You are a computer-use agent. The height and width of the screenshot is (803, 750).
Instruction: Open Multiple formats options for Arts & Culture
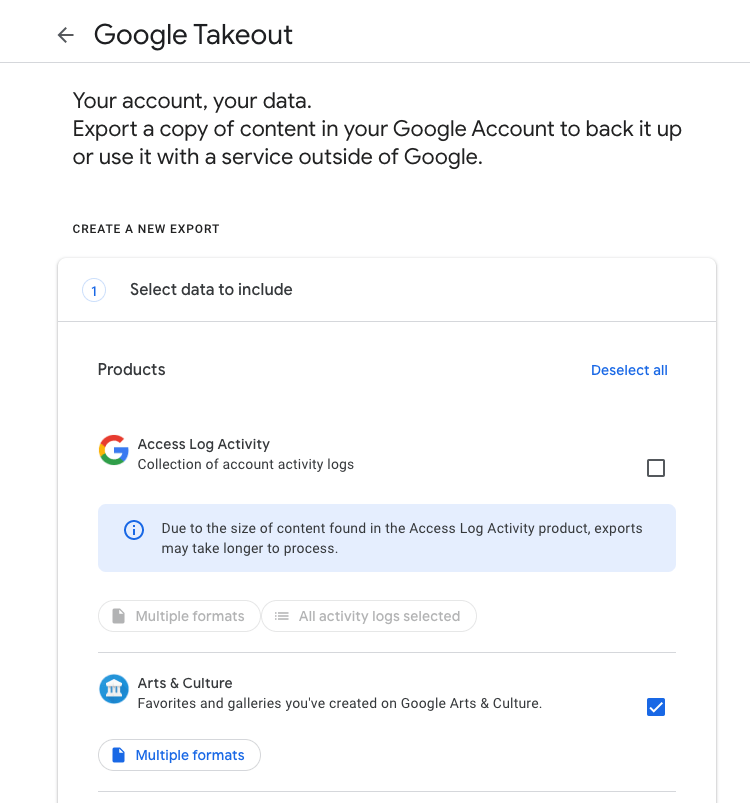179,755
